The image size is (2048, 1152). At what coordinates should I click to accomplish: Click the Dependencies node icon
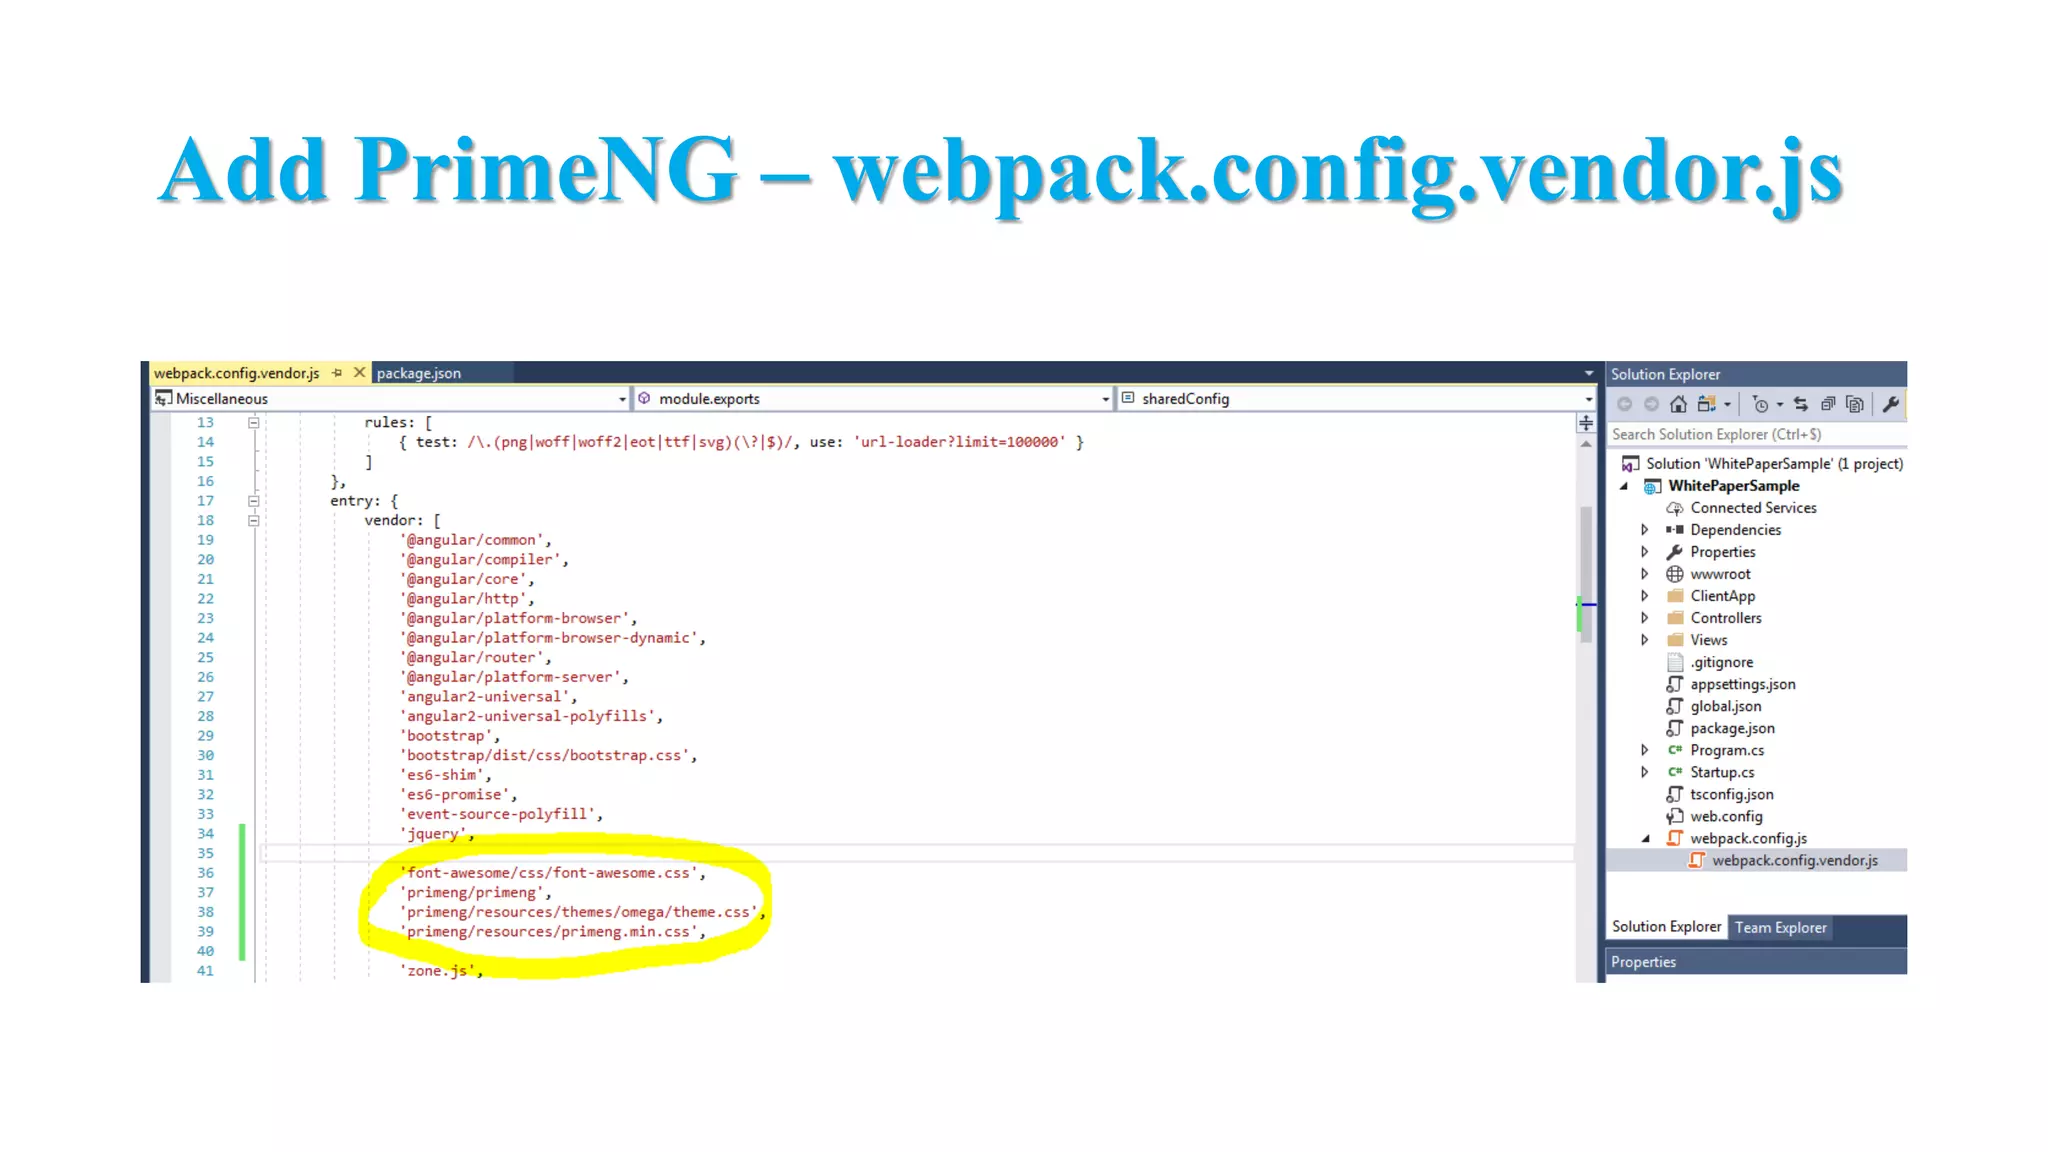pos(1675,530)
